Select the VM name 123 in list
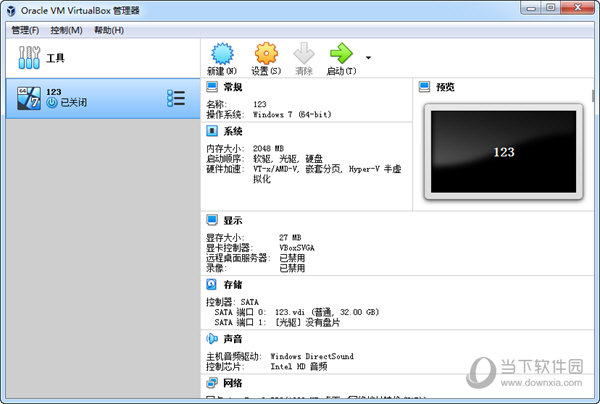 (54, 92)
